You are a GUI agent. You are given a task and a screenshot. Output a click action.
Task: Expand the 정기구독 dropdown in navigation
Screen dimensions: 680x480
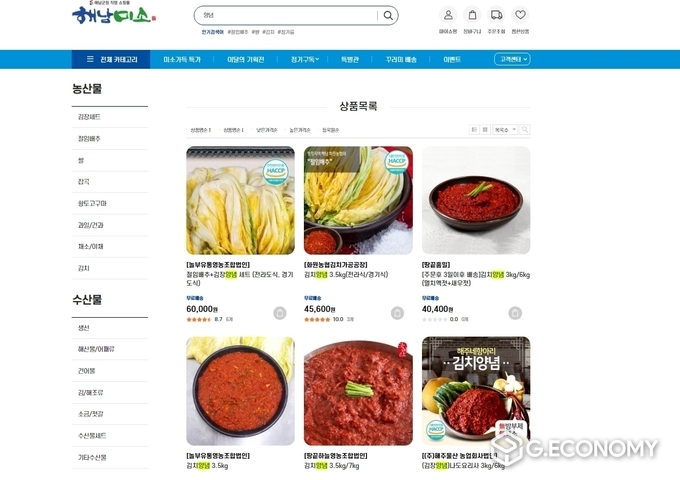tap(305, 59)
